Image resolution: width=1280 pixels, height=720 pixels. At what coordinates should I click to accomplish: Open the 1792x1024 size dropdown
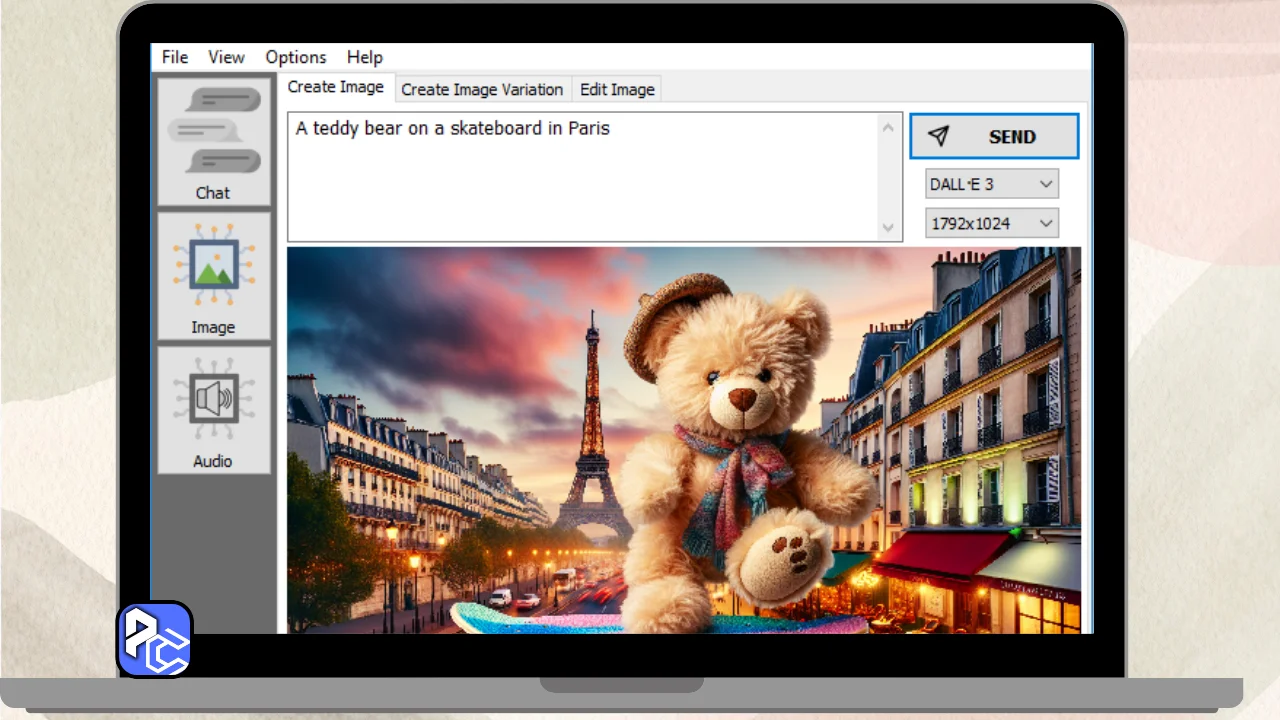pyautogui.click(x=991, y=223)
